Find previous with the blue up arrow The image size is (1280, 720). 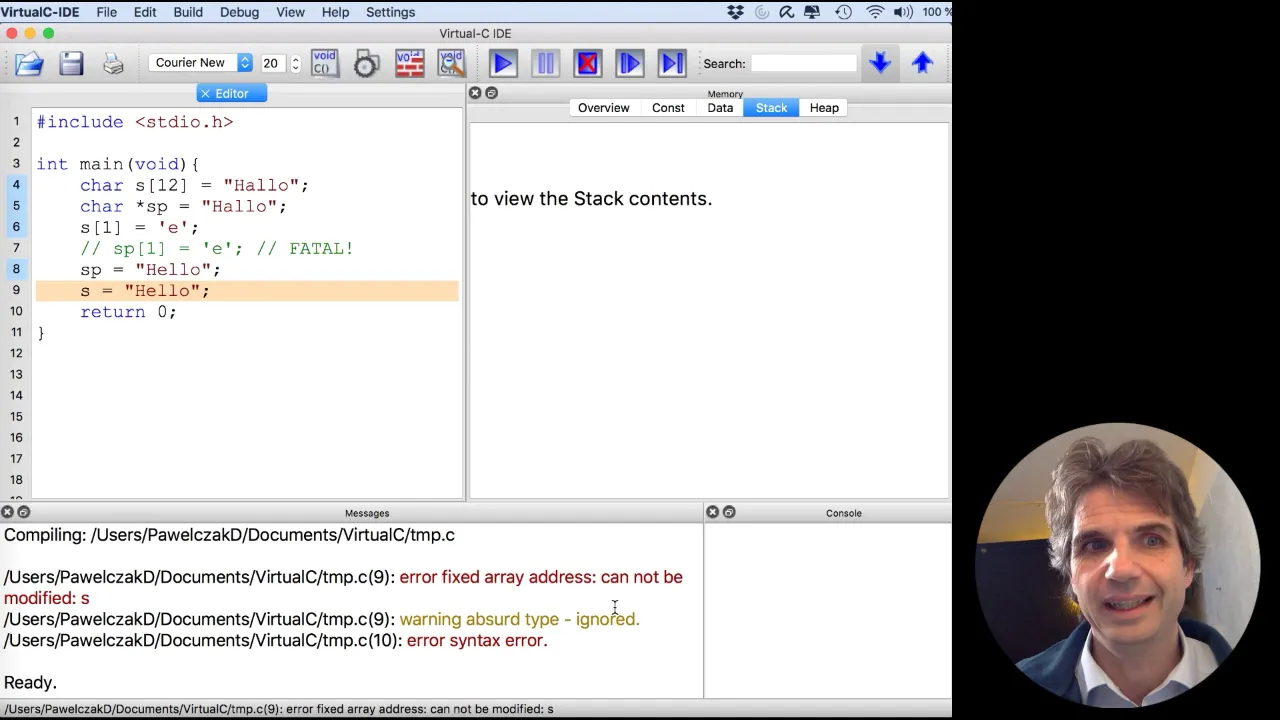pyautogui.click(x=922, y=63)
